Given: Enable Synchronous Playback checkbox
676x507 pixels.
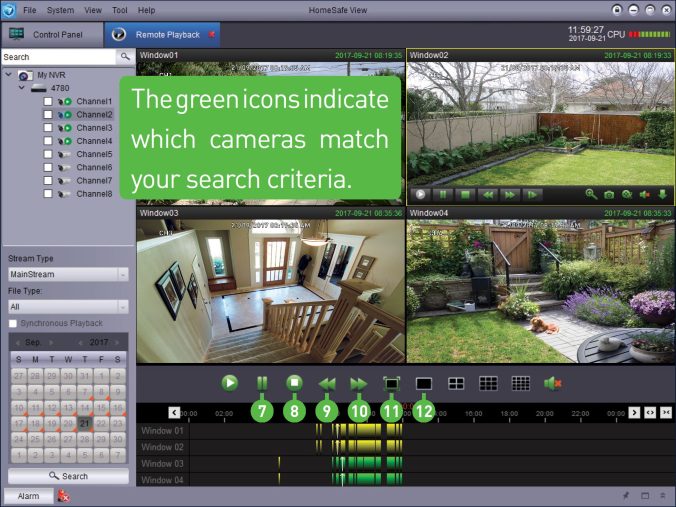Looking at the screenshot, I should [13, 323].
